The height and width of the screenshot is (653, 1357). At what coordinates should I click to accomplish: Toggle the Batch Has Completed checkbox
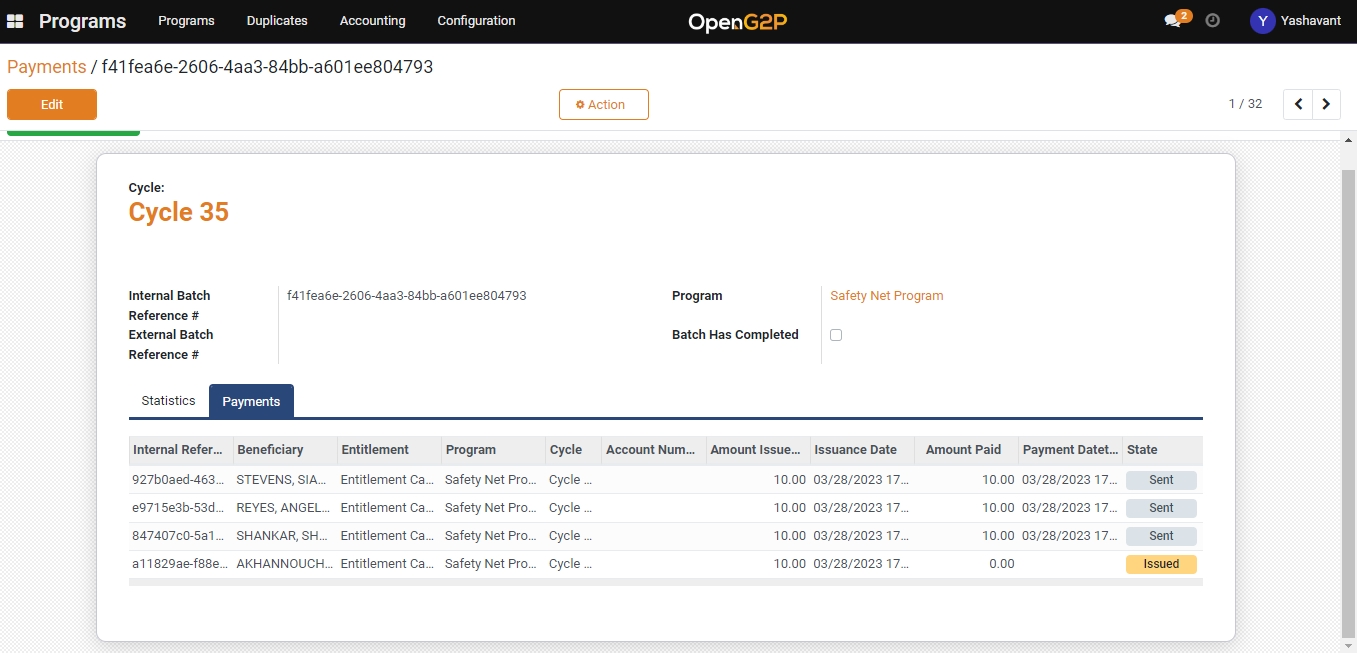pyautogui.click(x=836, y=335)
